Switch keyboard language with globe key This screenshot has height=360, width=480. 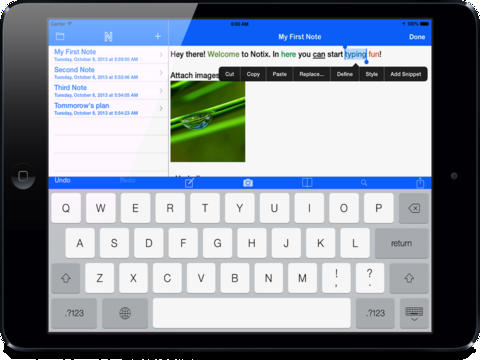(125, 313)
